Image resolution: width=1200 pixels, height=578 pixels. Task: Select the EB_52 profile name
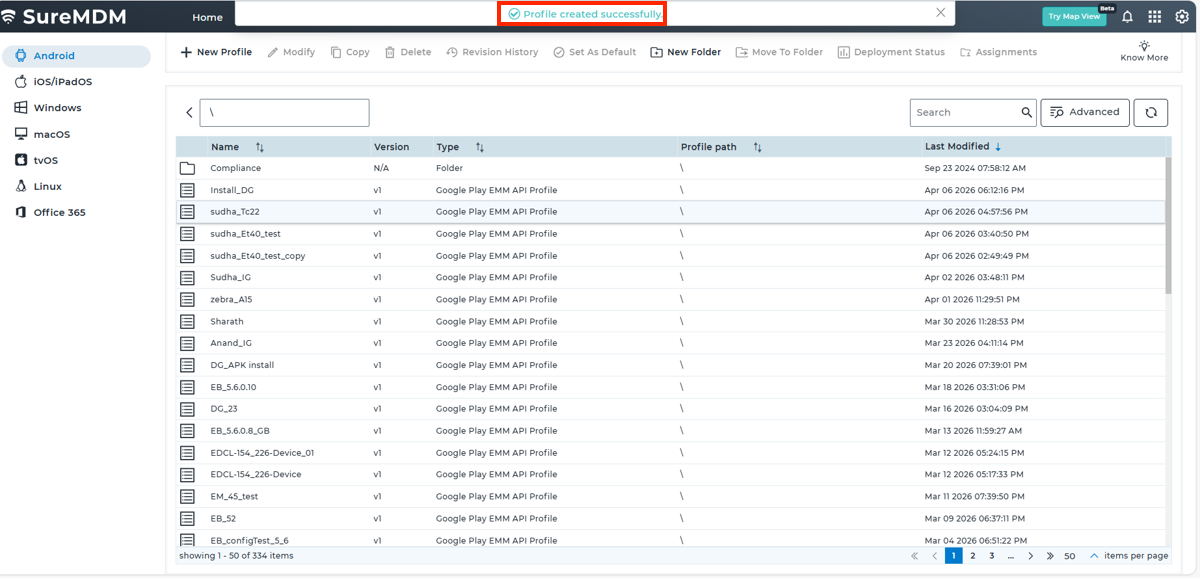(223, 518)
